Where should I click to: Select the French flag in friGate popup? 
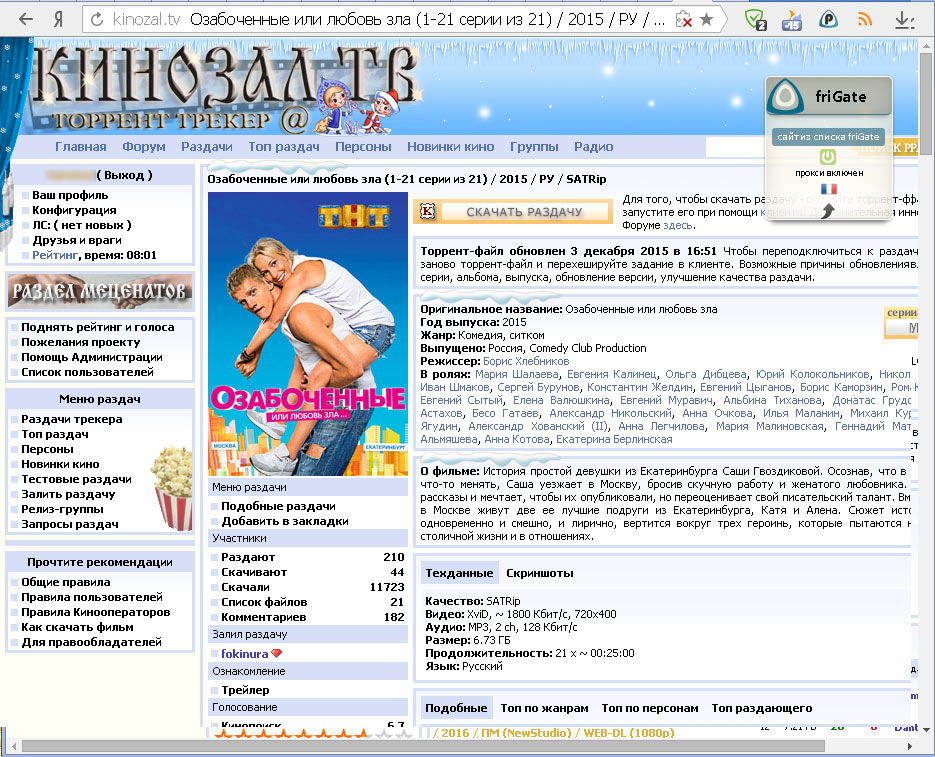coord(828,189)
